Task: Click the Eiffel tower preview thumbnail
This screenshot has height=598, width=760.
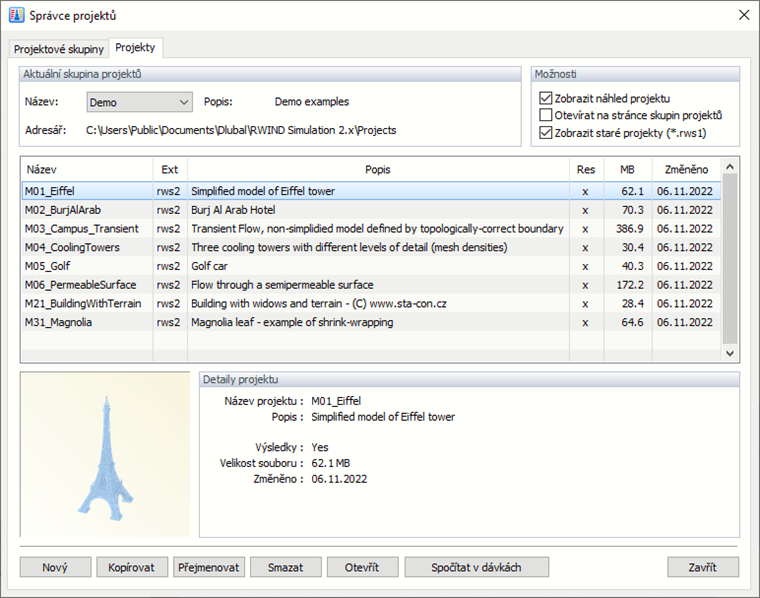Action: [105, 454]
